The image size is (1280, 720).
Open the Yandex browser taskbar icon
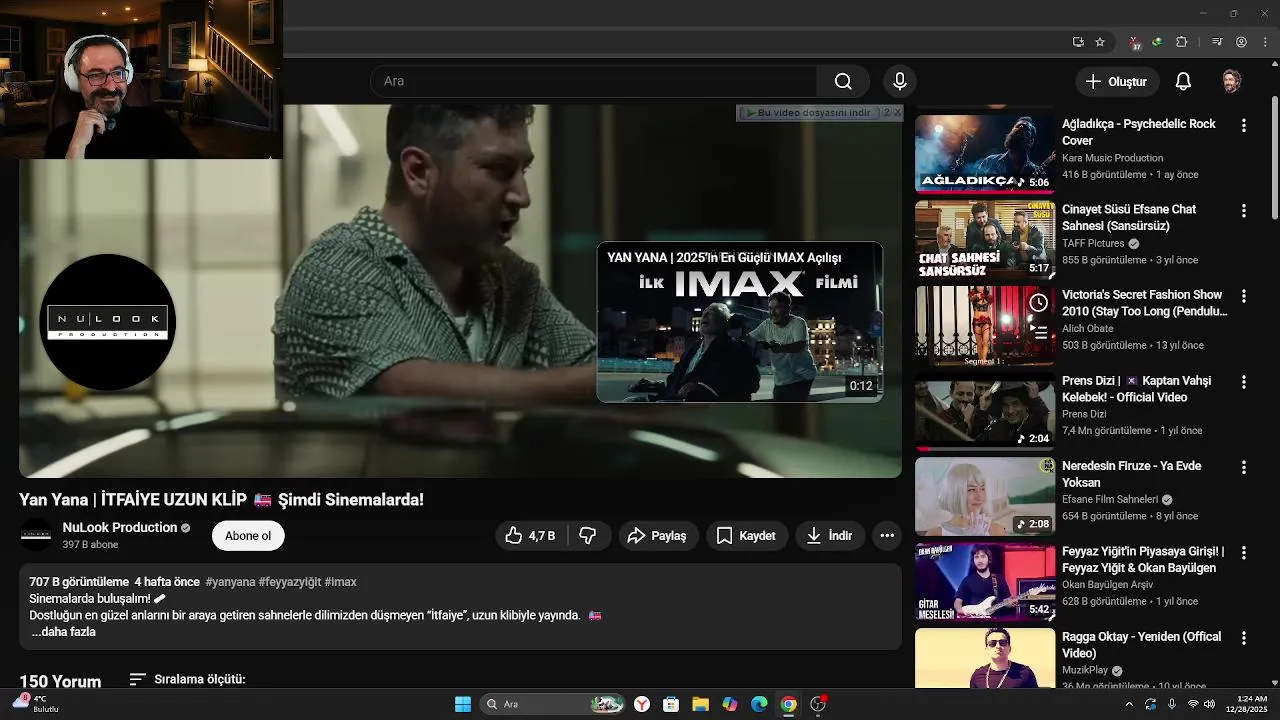(642, 704)
